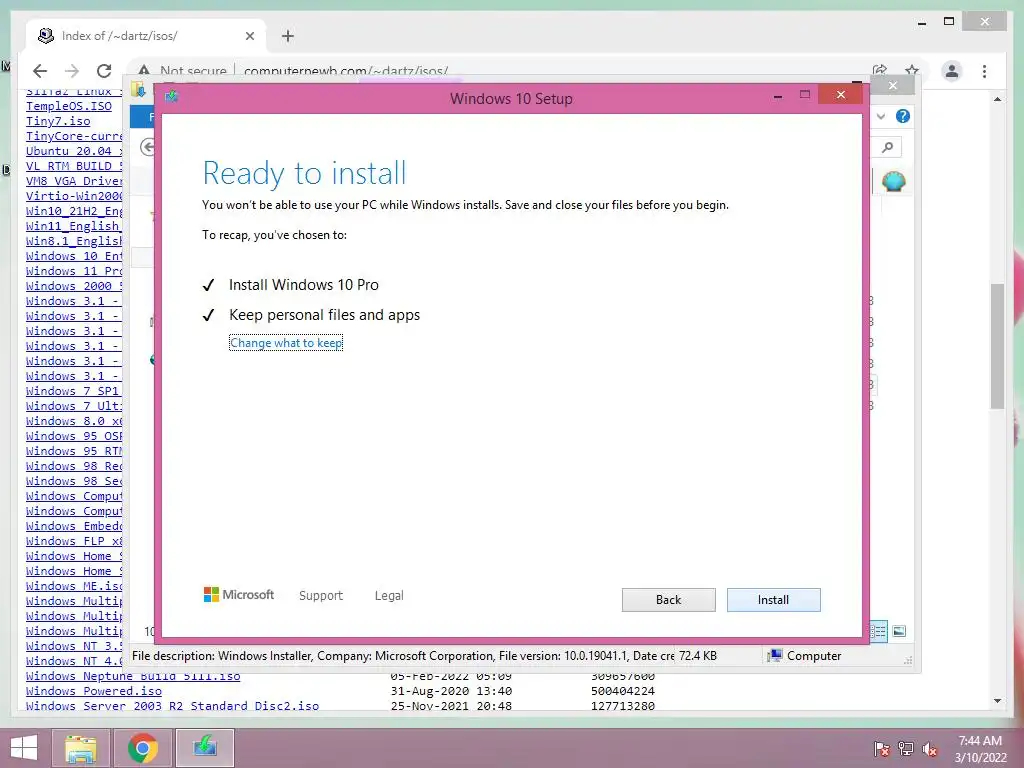Open the Windows Powered.iso link
Viewport: 1024px width, 768px height.
coord(93,691)
